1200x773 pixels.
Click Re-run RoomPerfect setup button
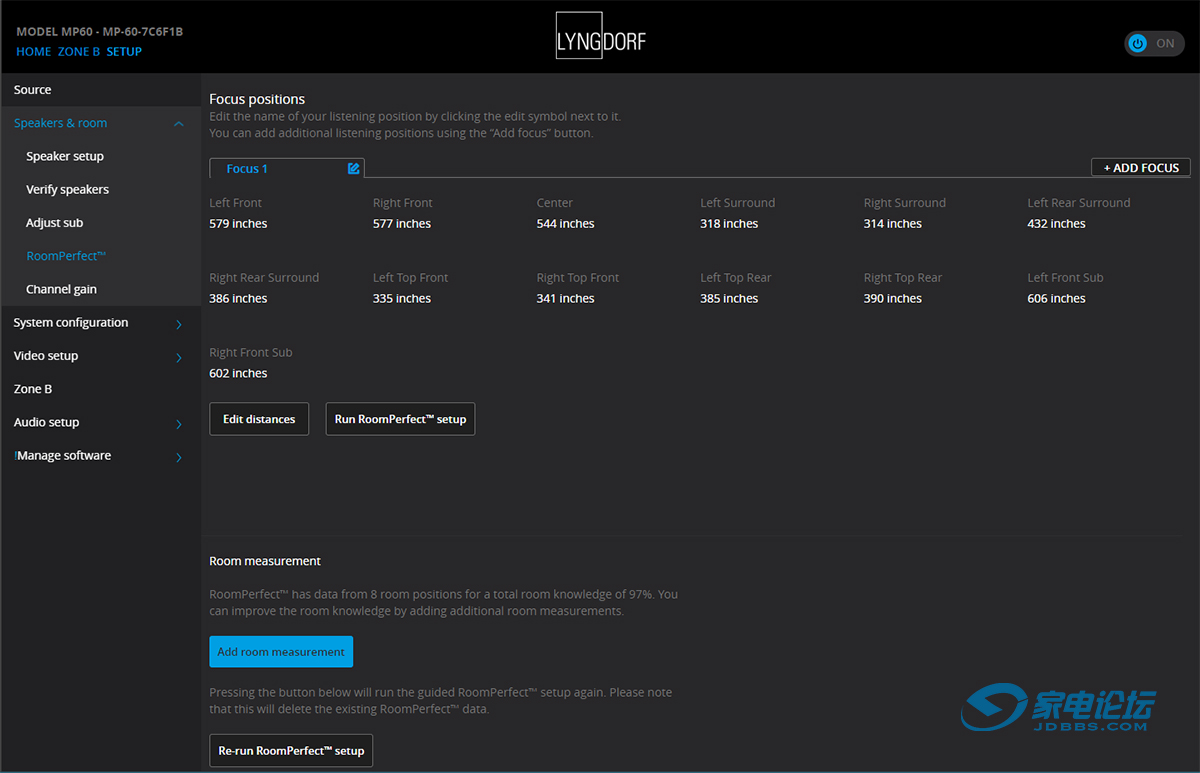(291, 750)
